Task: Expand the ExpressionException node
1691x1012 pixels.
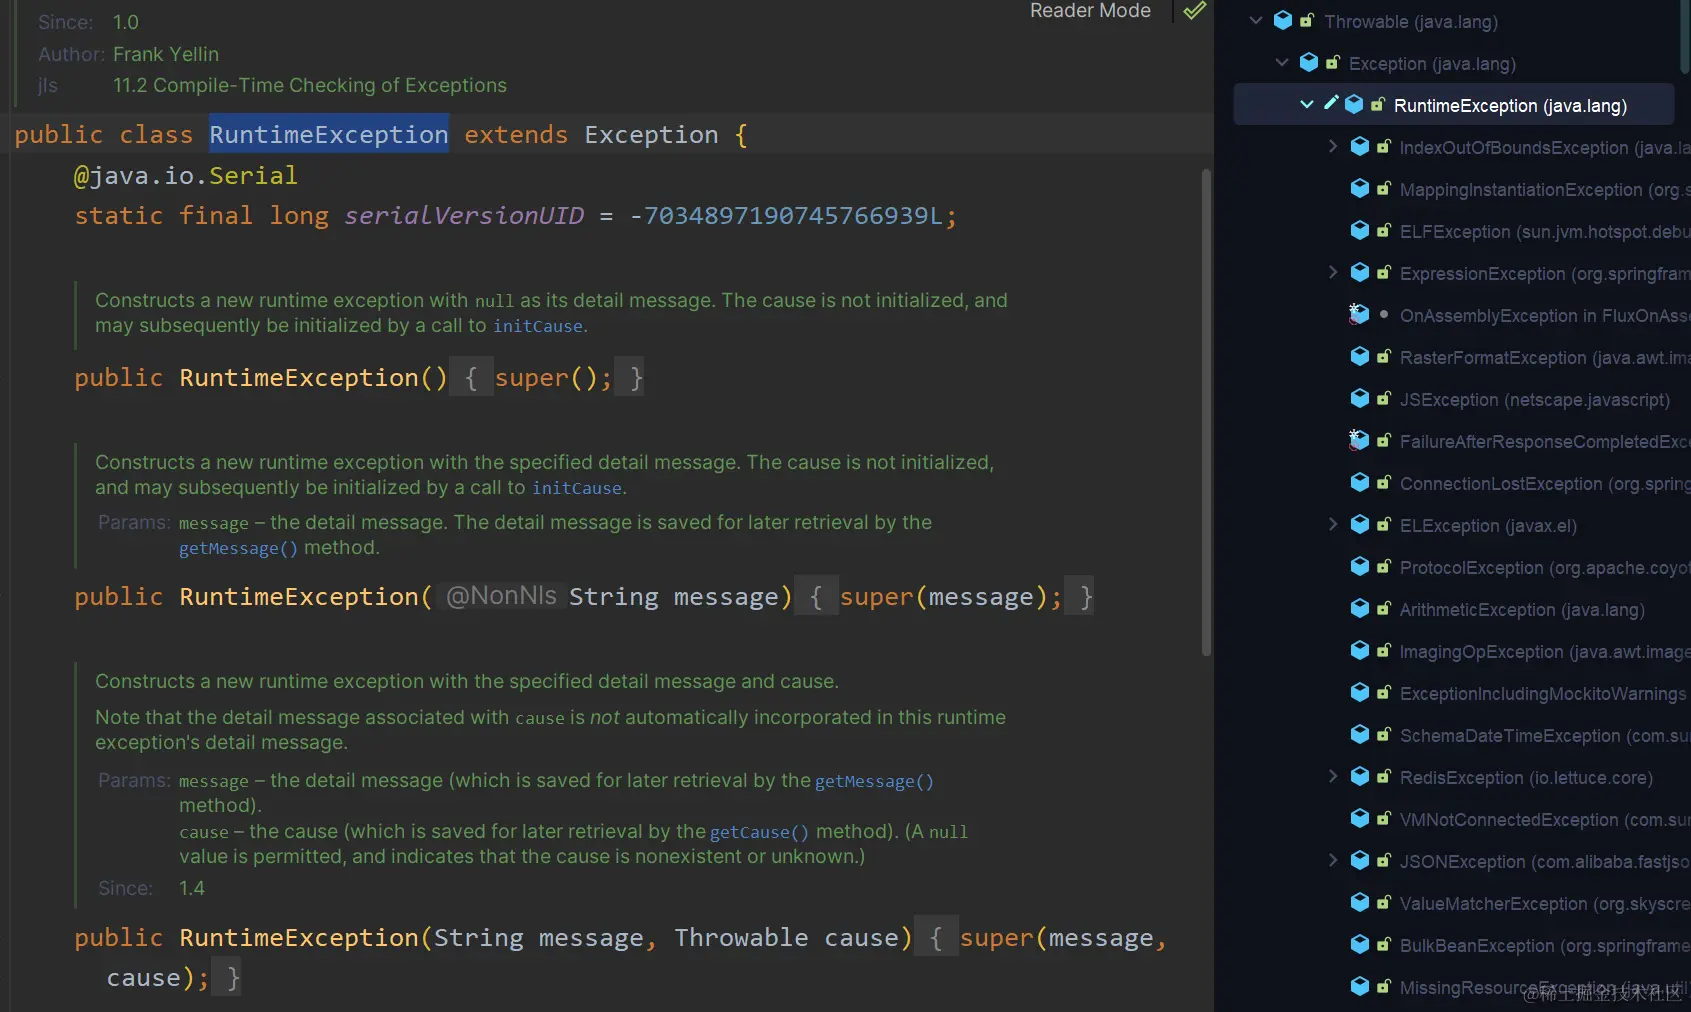Action: pyautogui.click(x=1332, y=272)
